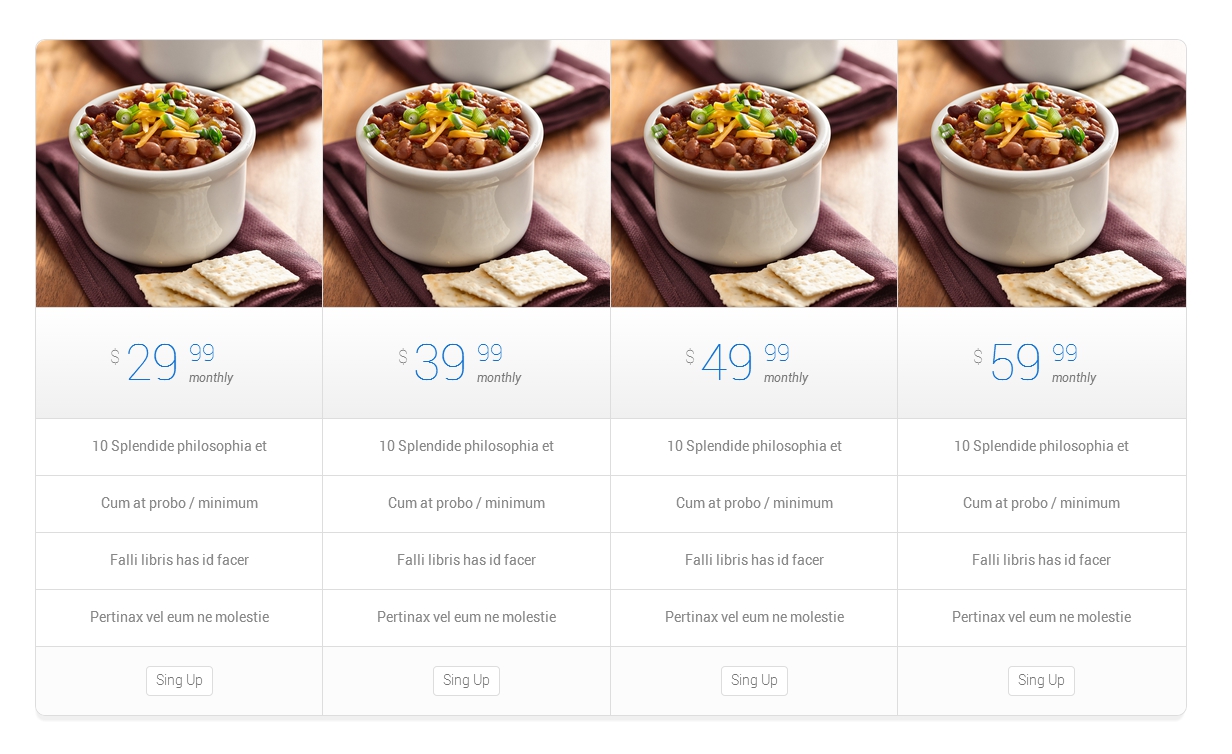Viewport: 1232px width, 754px height.
Task: Select the $29.99 monthly price header
Action: point(179,363)
